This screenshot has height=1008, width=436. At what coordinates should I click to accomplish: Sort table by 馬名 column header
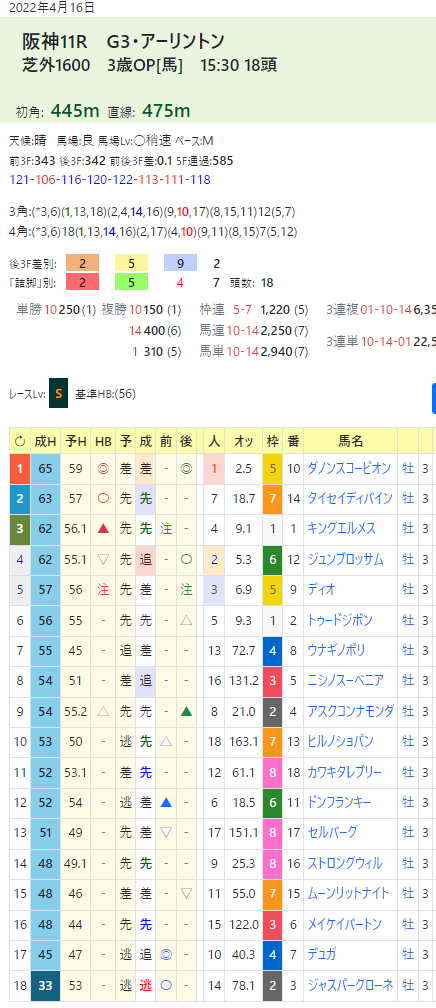coord(350,441)
